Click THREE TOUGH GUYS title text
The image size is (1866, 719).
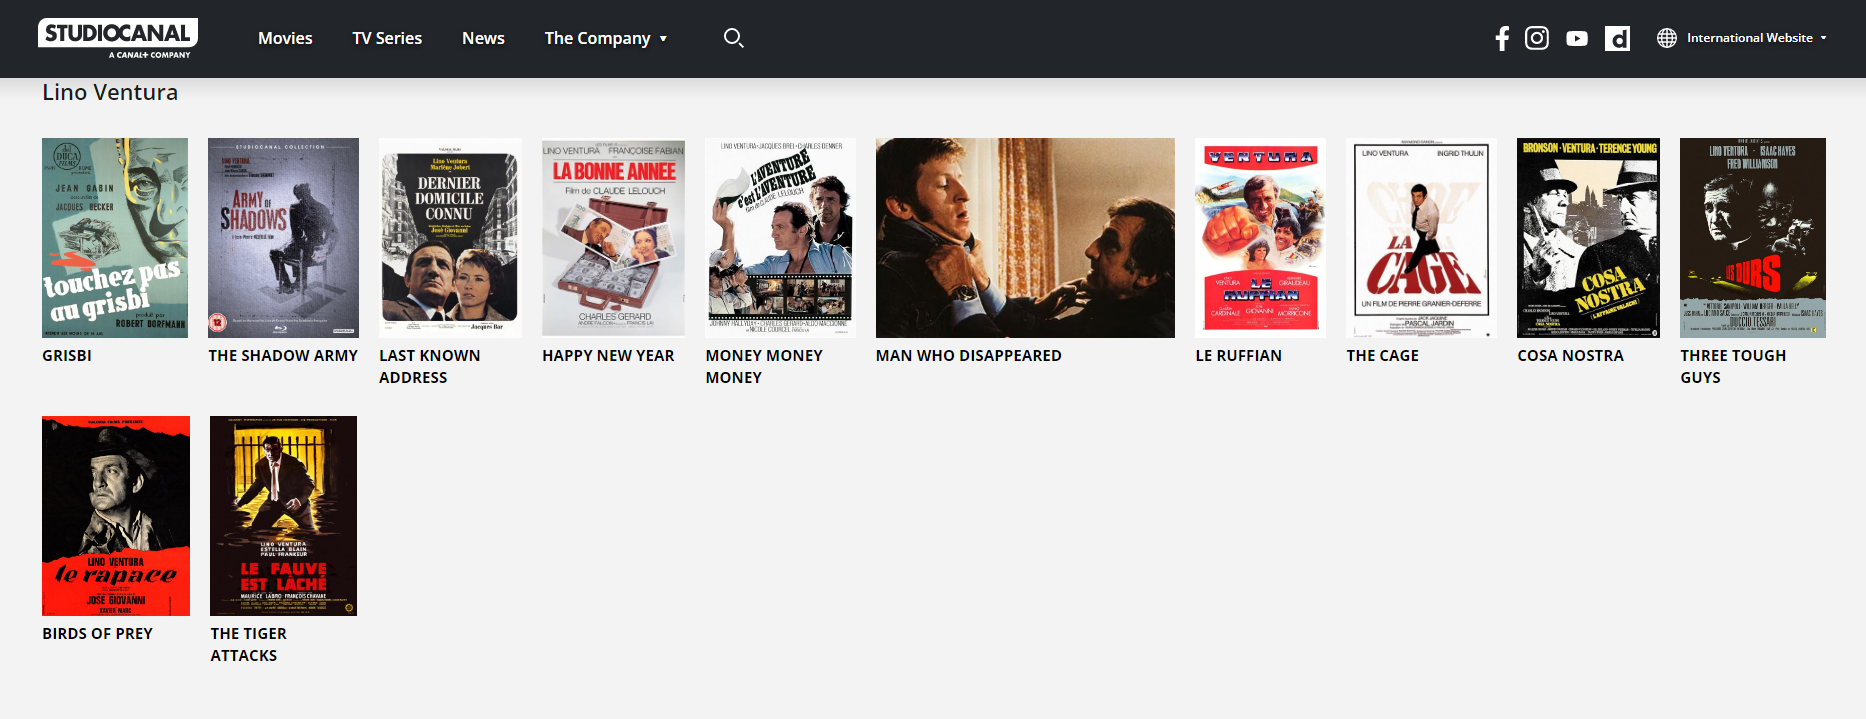1733,367
